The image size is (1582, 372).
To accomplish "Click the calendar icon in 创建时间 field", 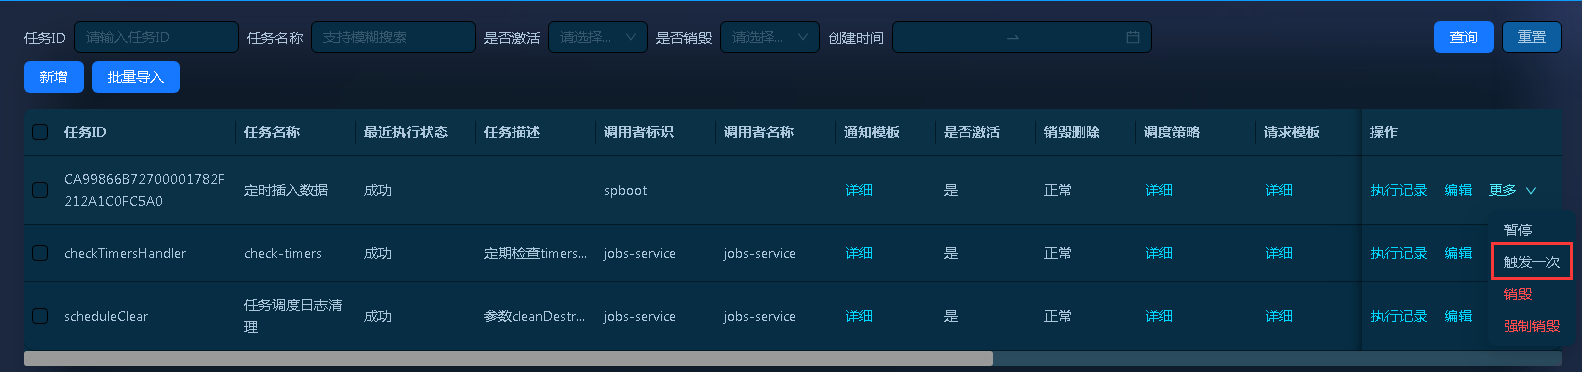I will [x=1132, y=37].
